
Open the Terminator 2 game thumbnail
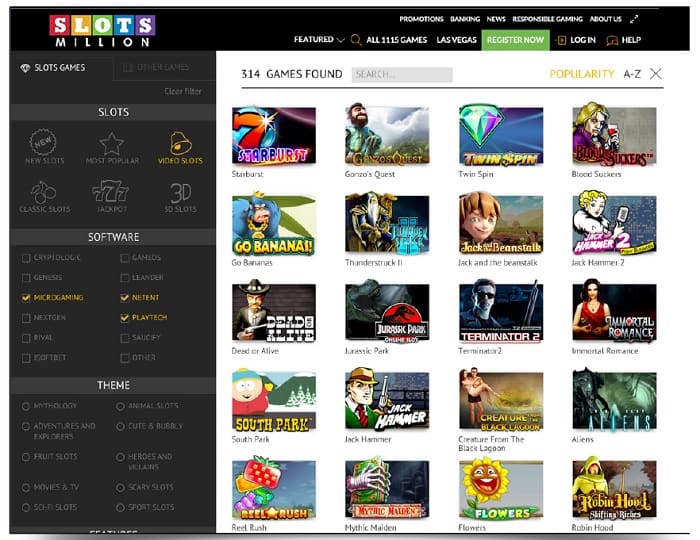pyautogui.click(x=501, y=312)
